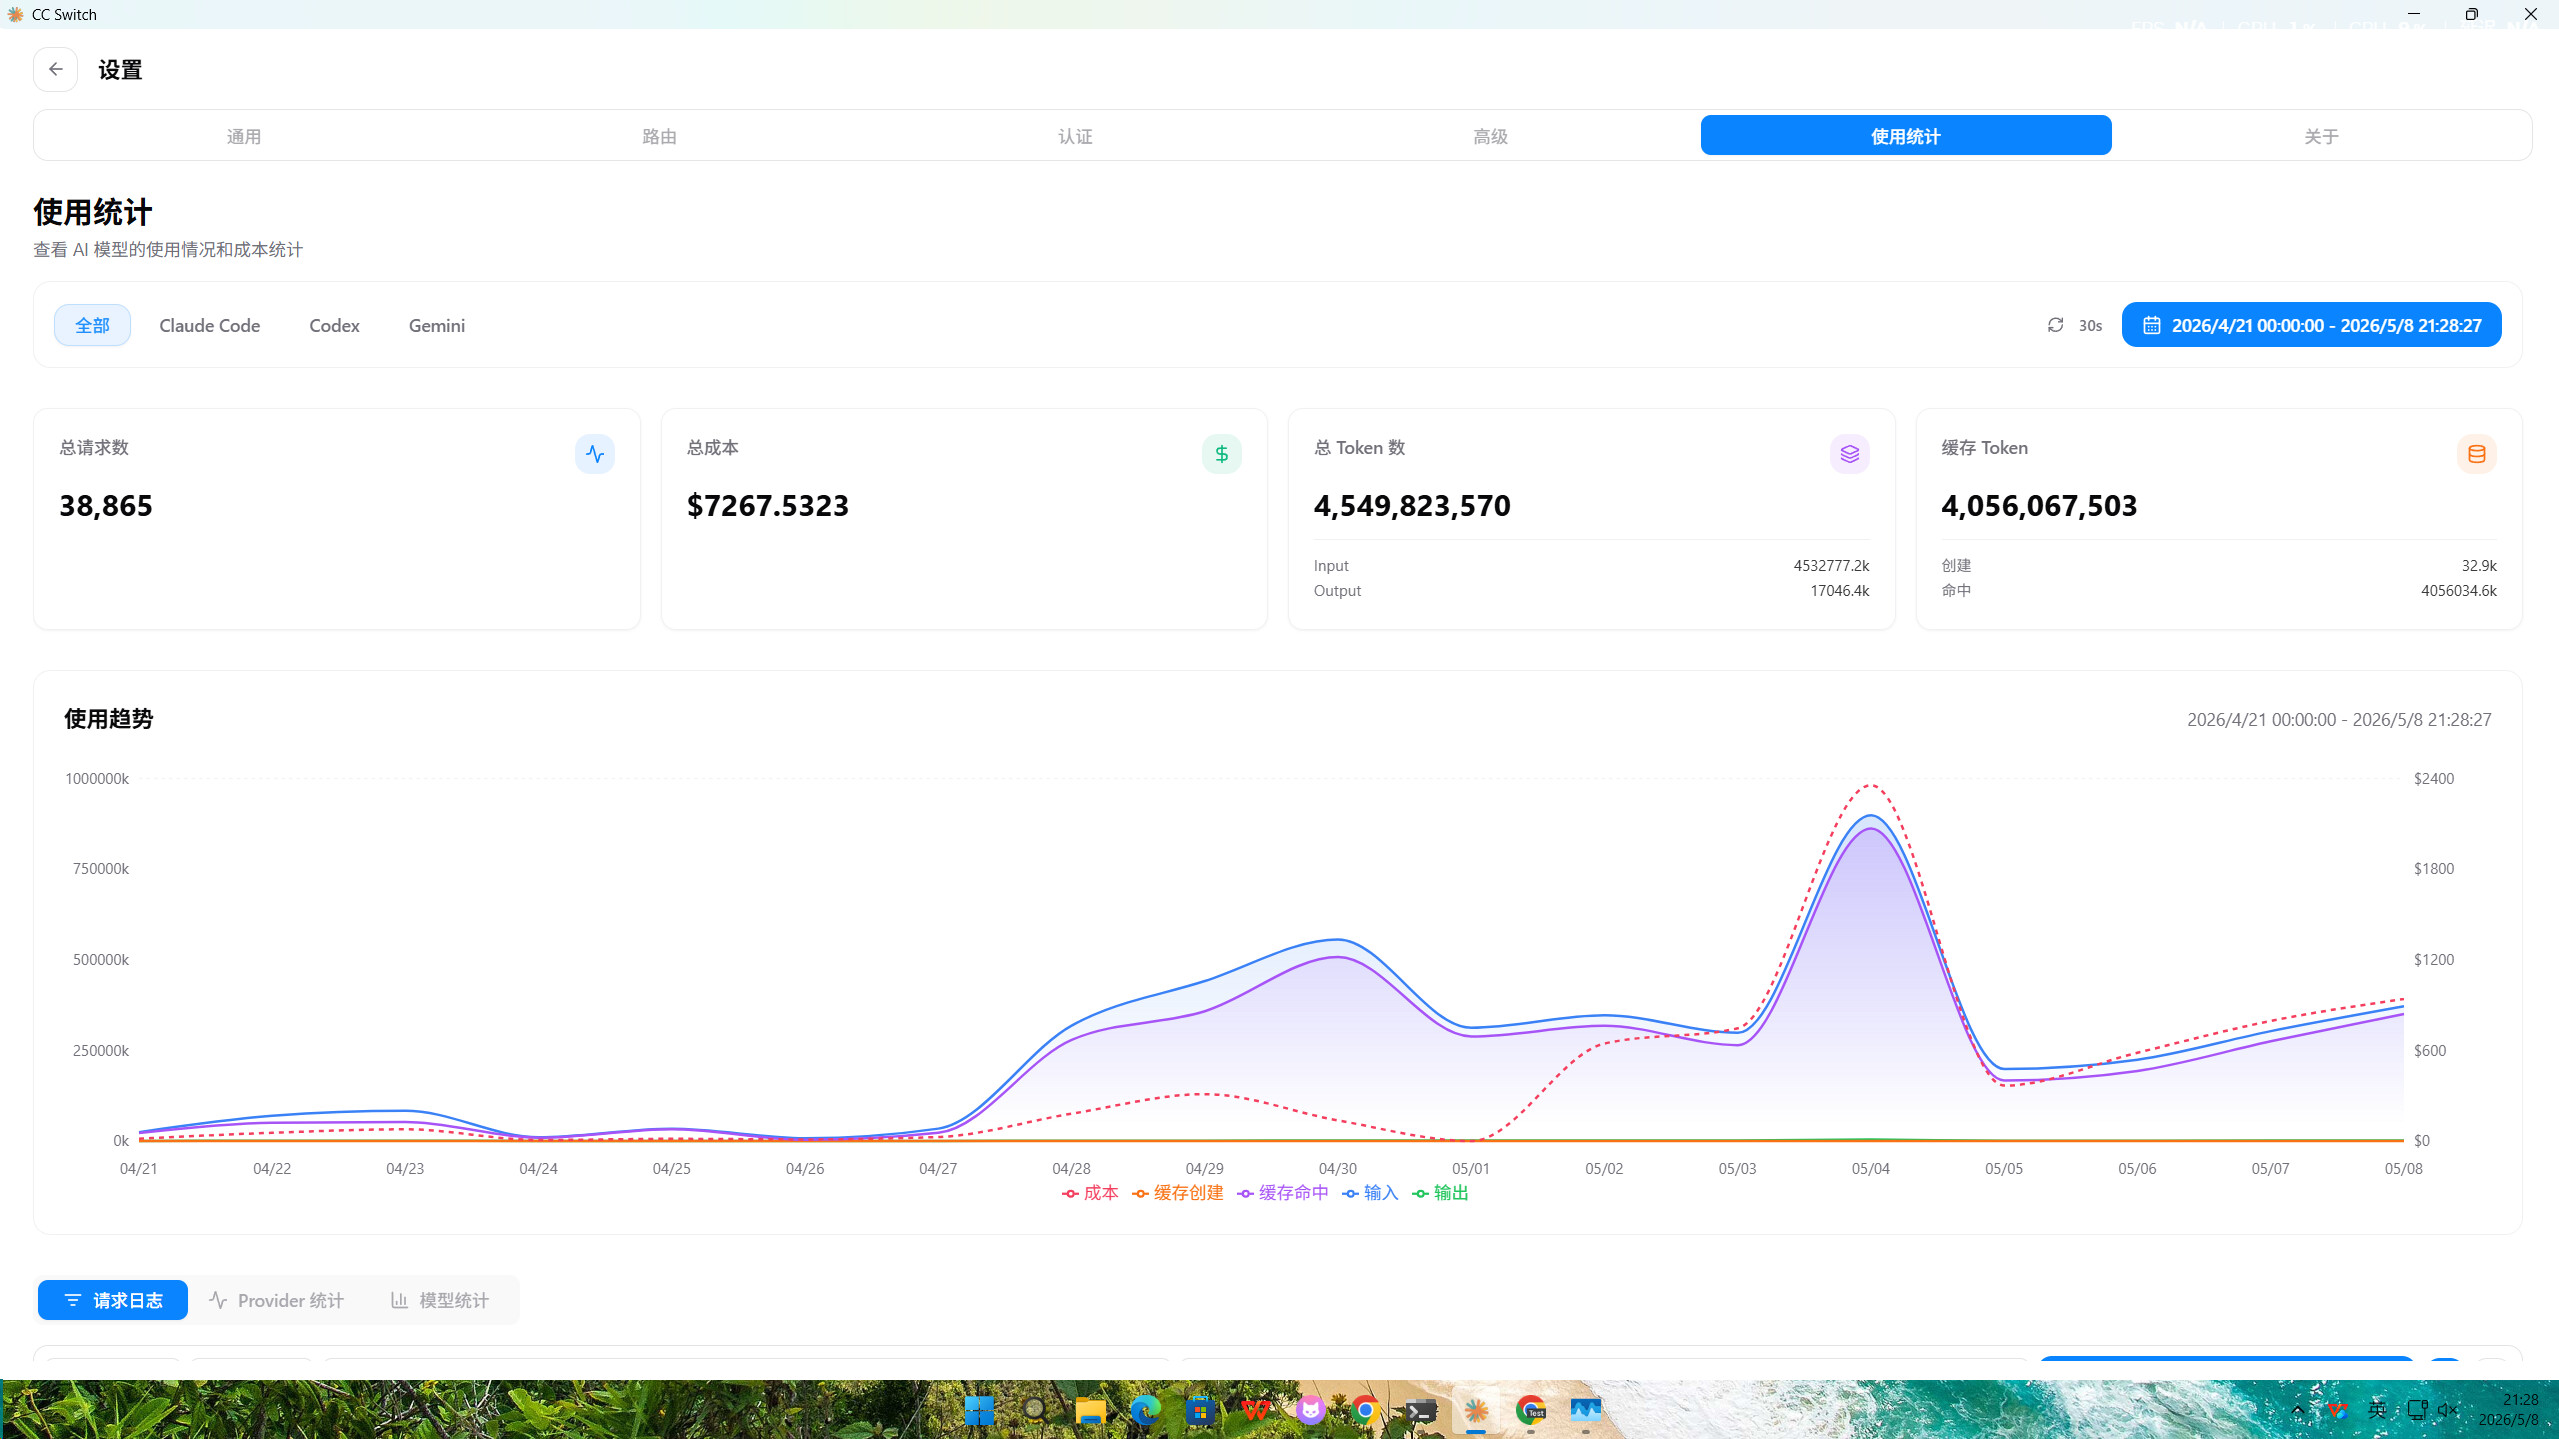Toggle the 缓存命中 series in the legend
This screenshot has height=1439, width=2559.
(x=1283, y=1192)
